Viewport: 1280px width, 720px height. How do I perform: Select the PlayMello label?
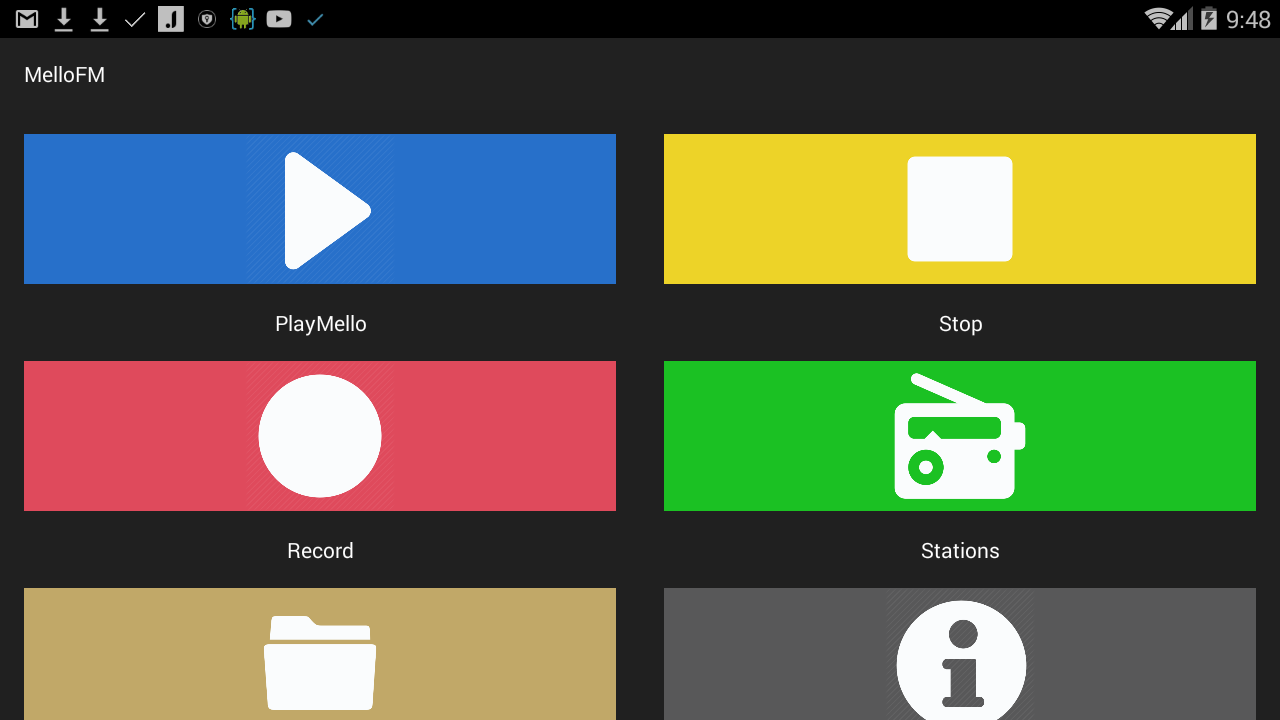[321, 324]
